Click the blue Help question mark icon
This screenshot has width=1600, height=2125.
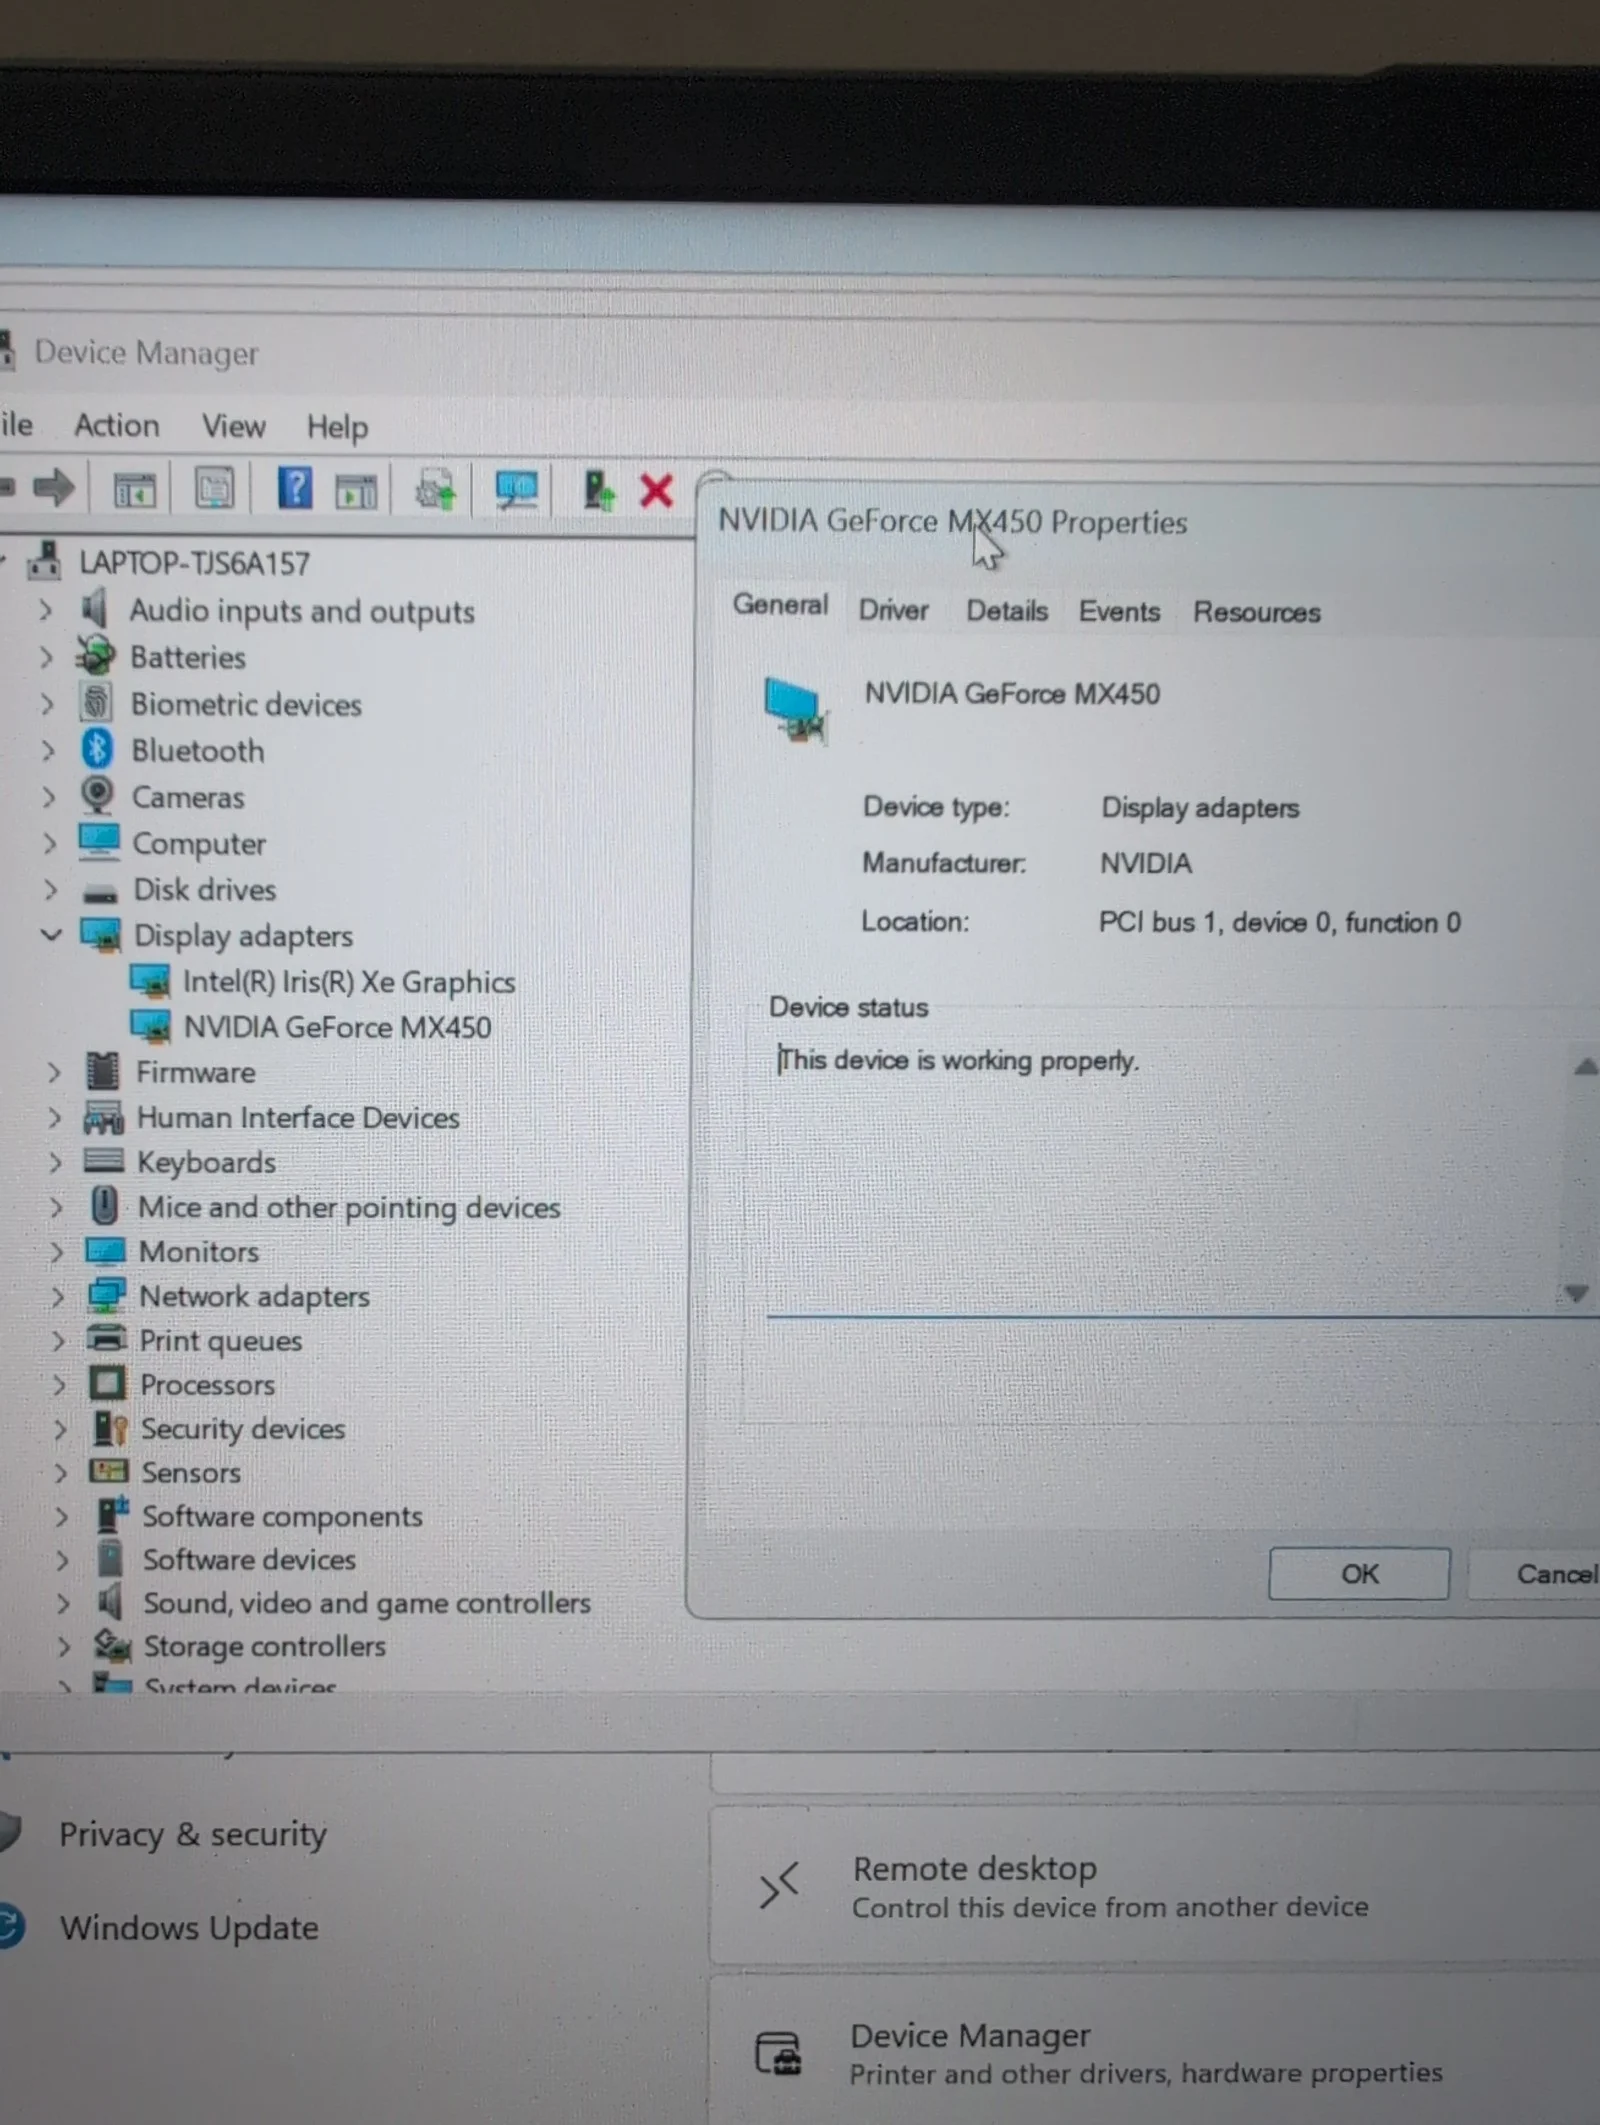pyautogui.click(x=295, y=488)
